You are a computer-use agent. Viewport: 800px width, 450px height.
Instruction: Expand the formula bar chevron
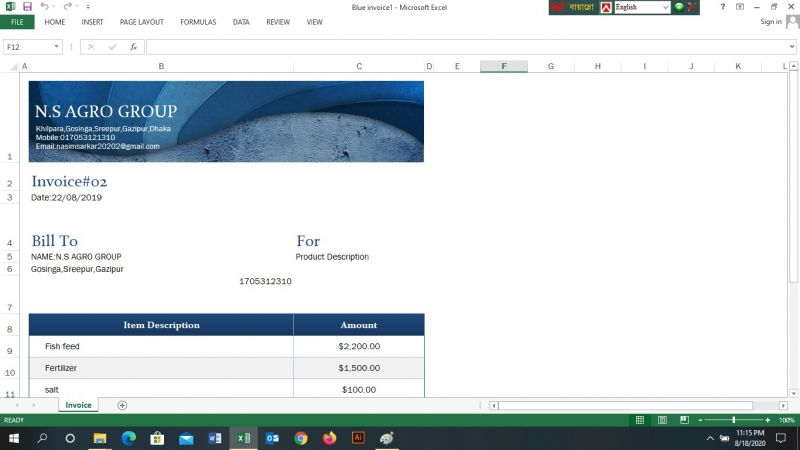[x=792, y=47]
